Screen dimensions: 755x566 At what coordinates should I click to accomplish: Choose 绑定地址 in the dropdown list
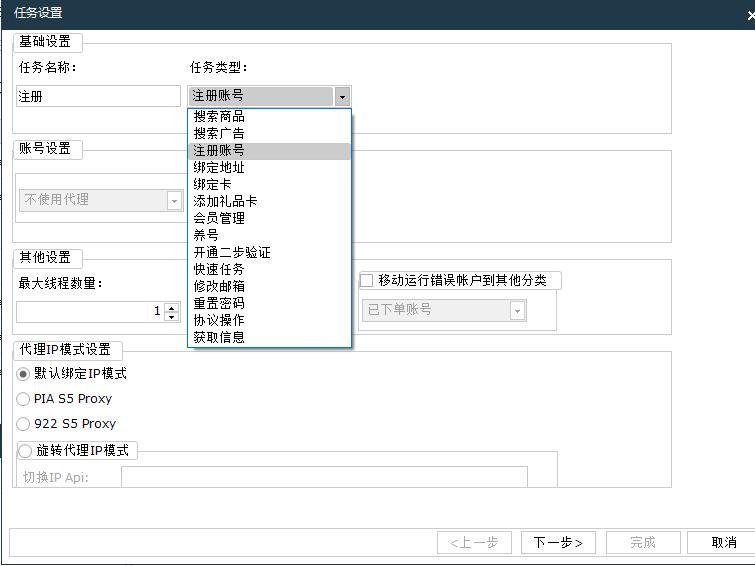(x=269, y=168)
